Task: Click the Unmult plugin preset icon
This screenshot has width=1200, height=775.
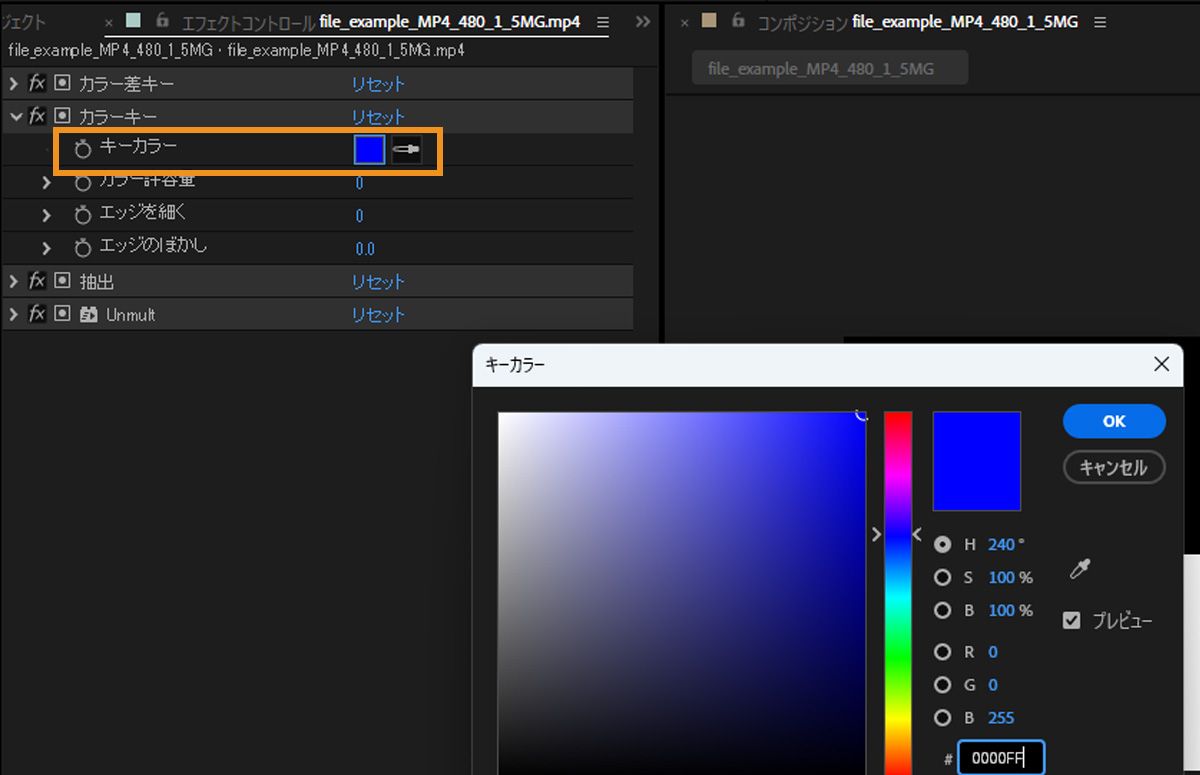Action: [89, 314]
